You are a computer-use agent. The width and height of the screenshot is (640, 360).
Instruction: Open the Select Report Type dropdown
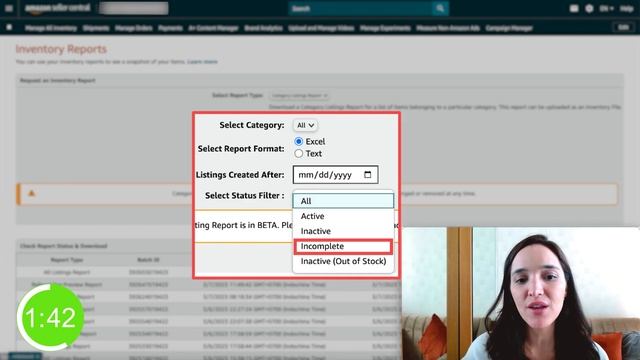click(x=299, y=96)
